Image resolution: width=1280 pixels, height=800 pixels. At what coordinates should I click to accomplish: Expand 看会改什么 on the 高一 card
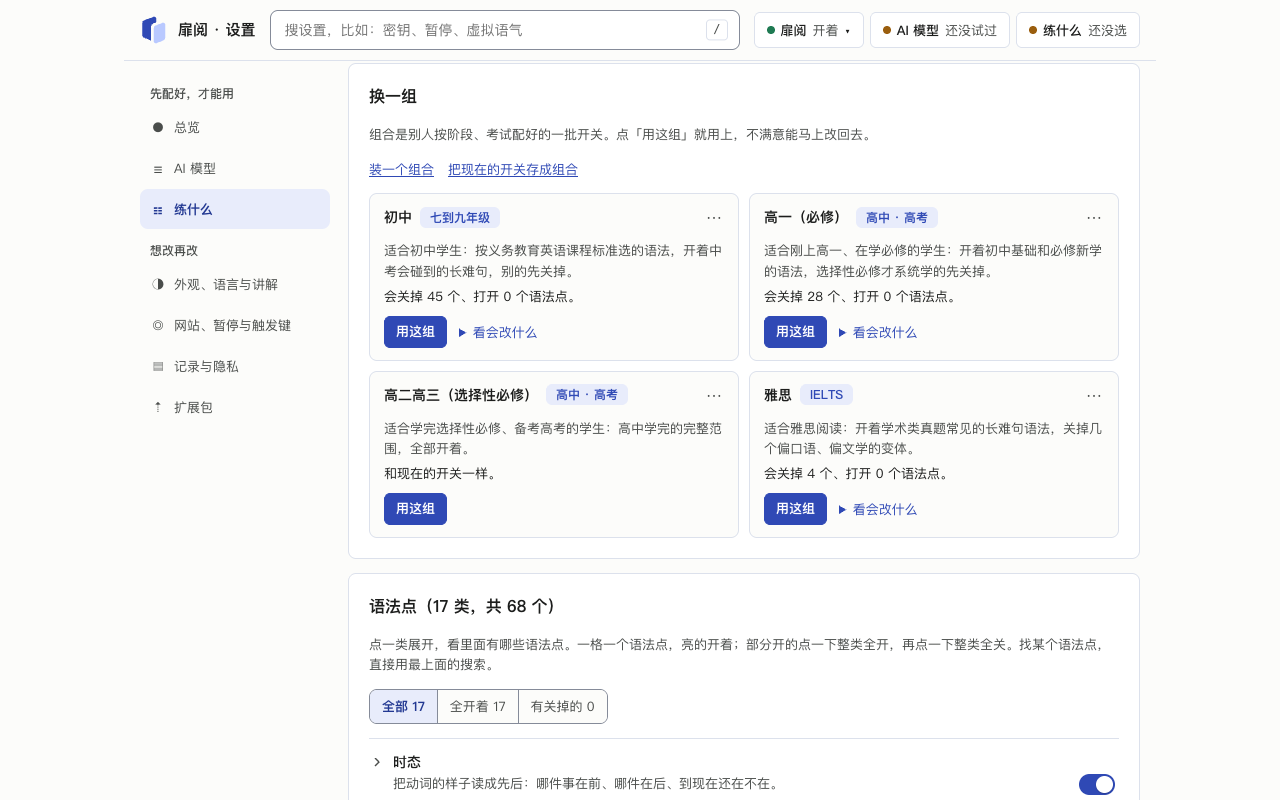(877, 332)
